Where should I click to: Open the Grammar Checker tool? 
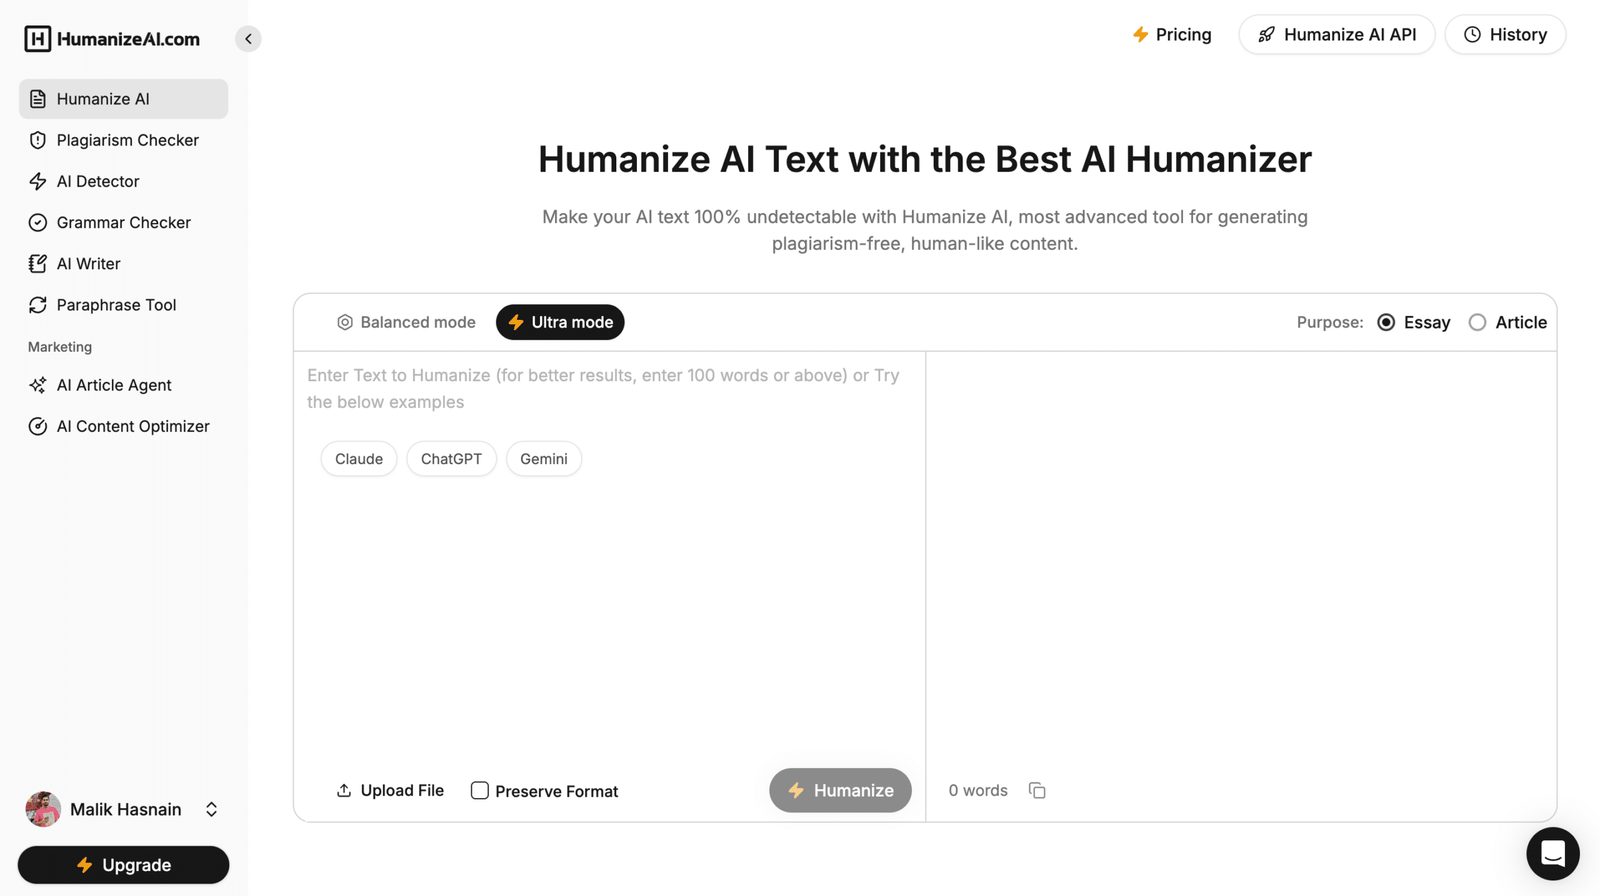pos(123,222)
